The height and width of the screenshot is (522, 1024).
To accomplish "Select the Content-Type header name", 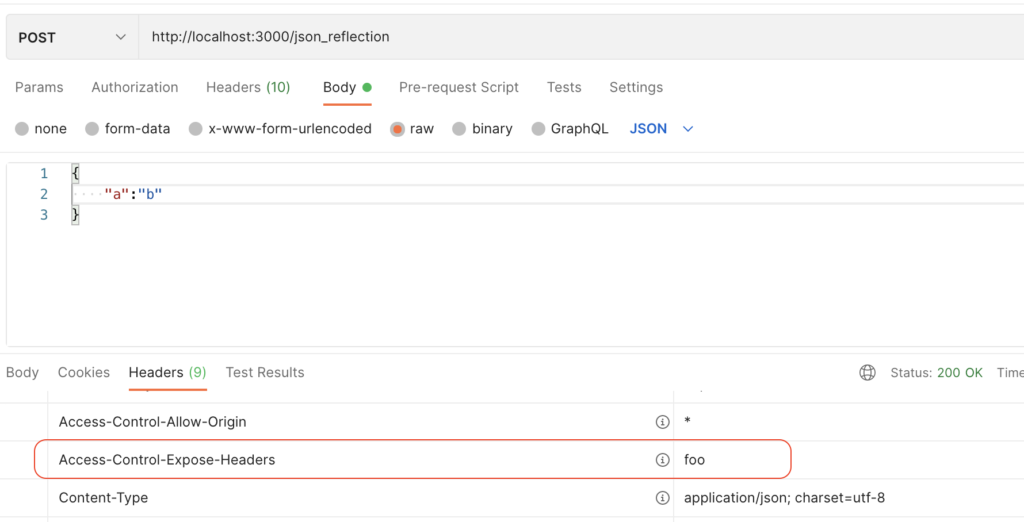I will click(x=103, y=498).
